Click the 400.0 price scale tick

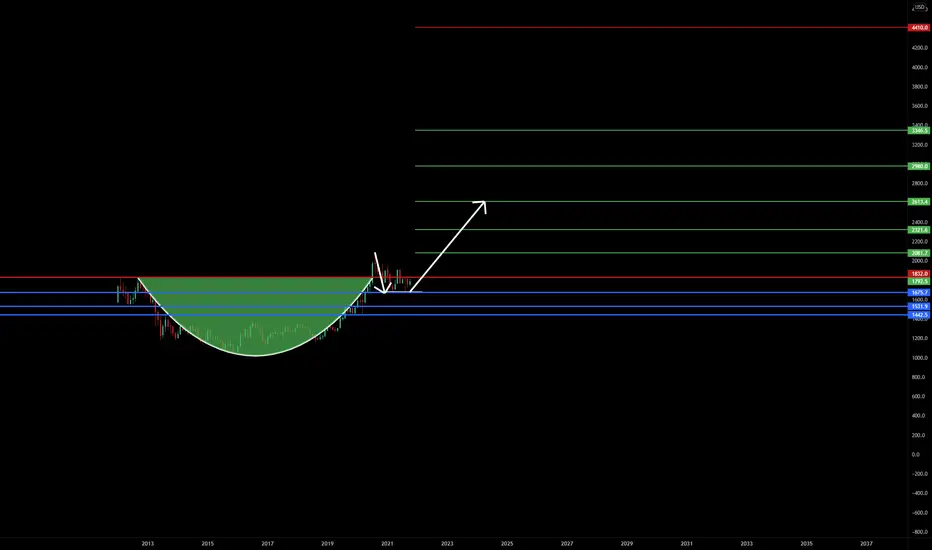tap(920, 416)
